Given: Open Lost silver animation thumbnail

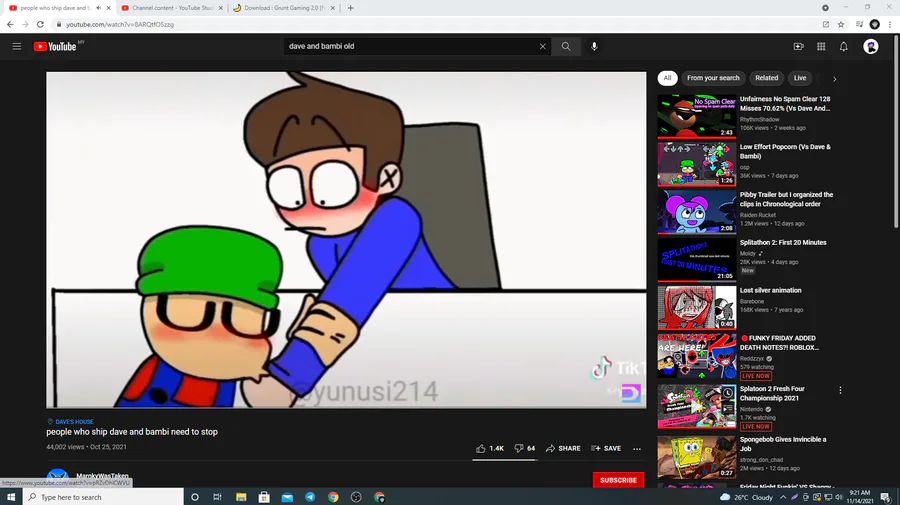Looking at the screenshot, I should 696,308.
